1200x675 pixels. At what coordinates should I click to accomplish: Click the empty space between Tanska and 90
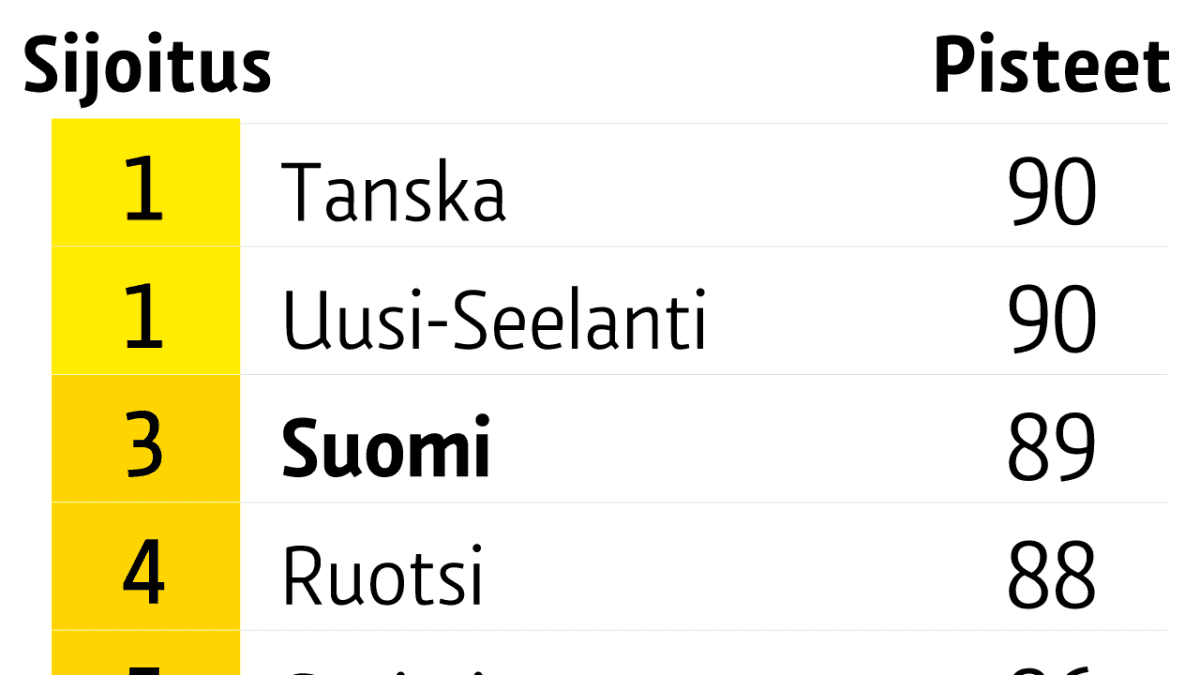pos(757,193)
